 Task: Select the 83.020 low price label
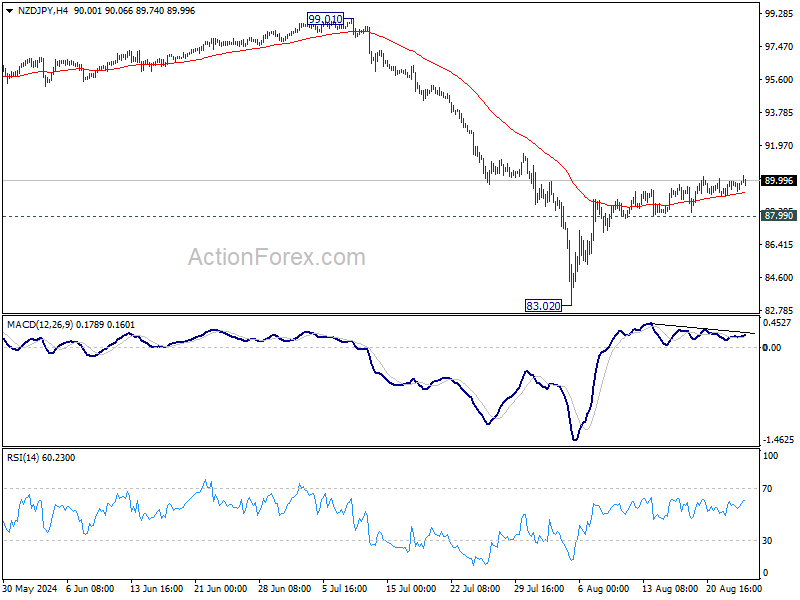coord(543,306)
